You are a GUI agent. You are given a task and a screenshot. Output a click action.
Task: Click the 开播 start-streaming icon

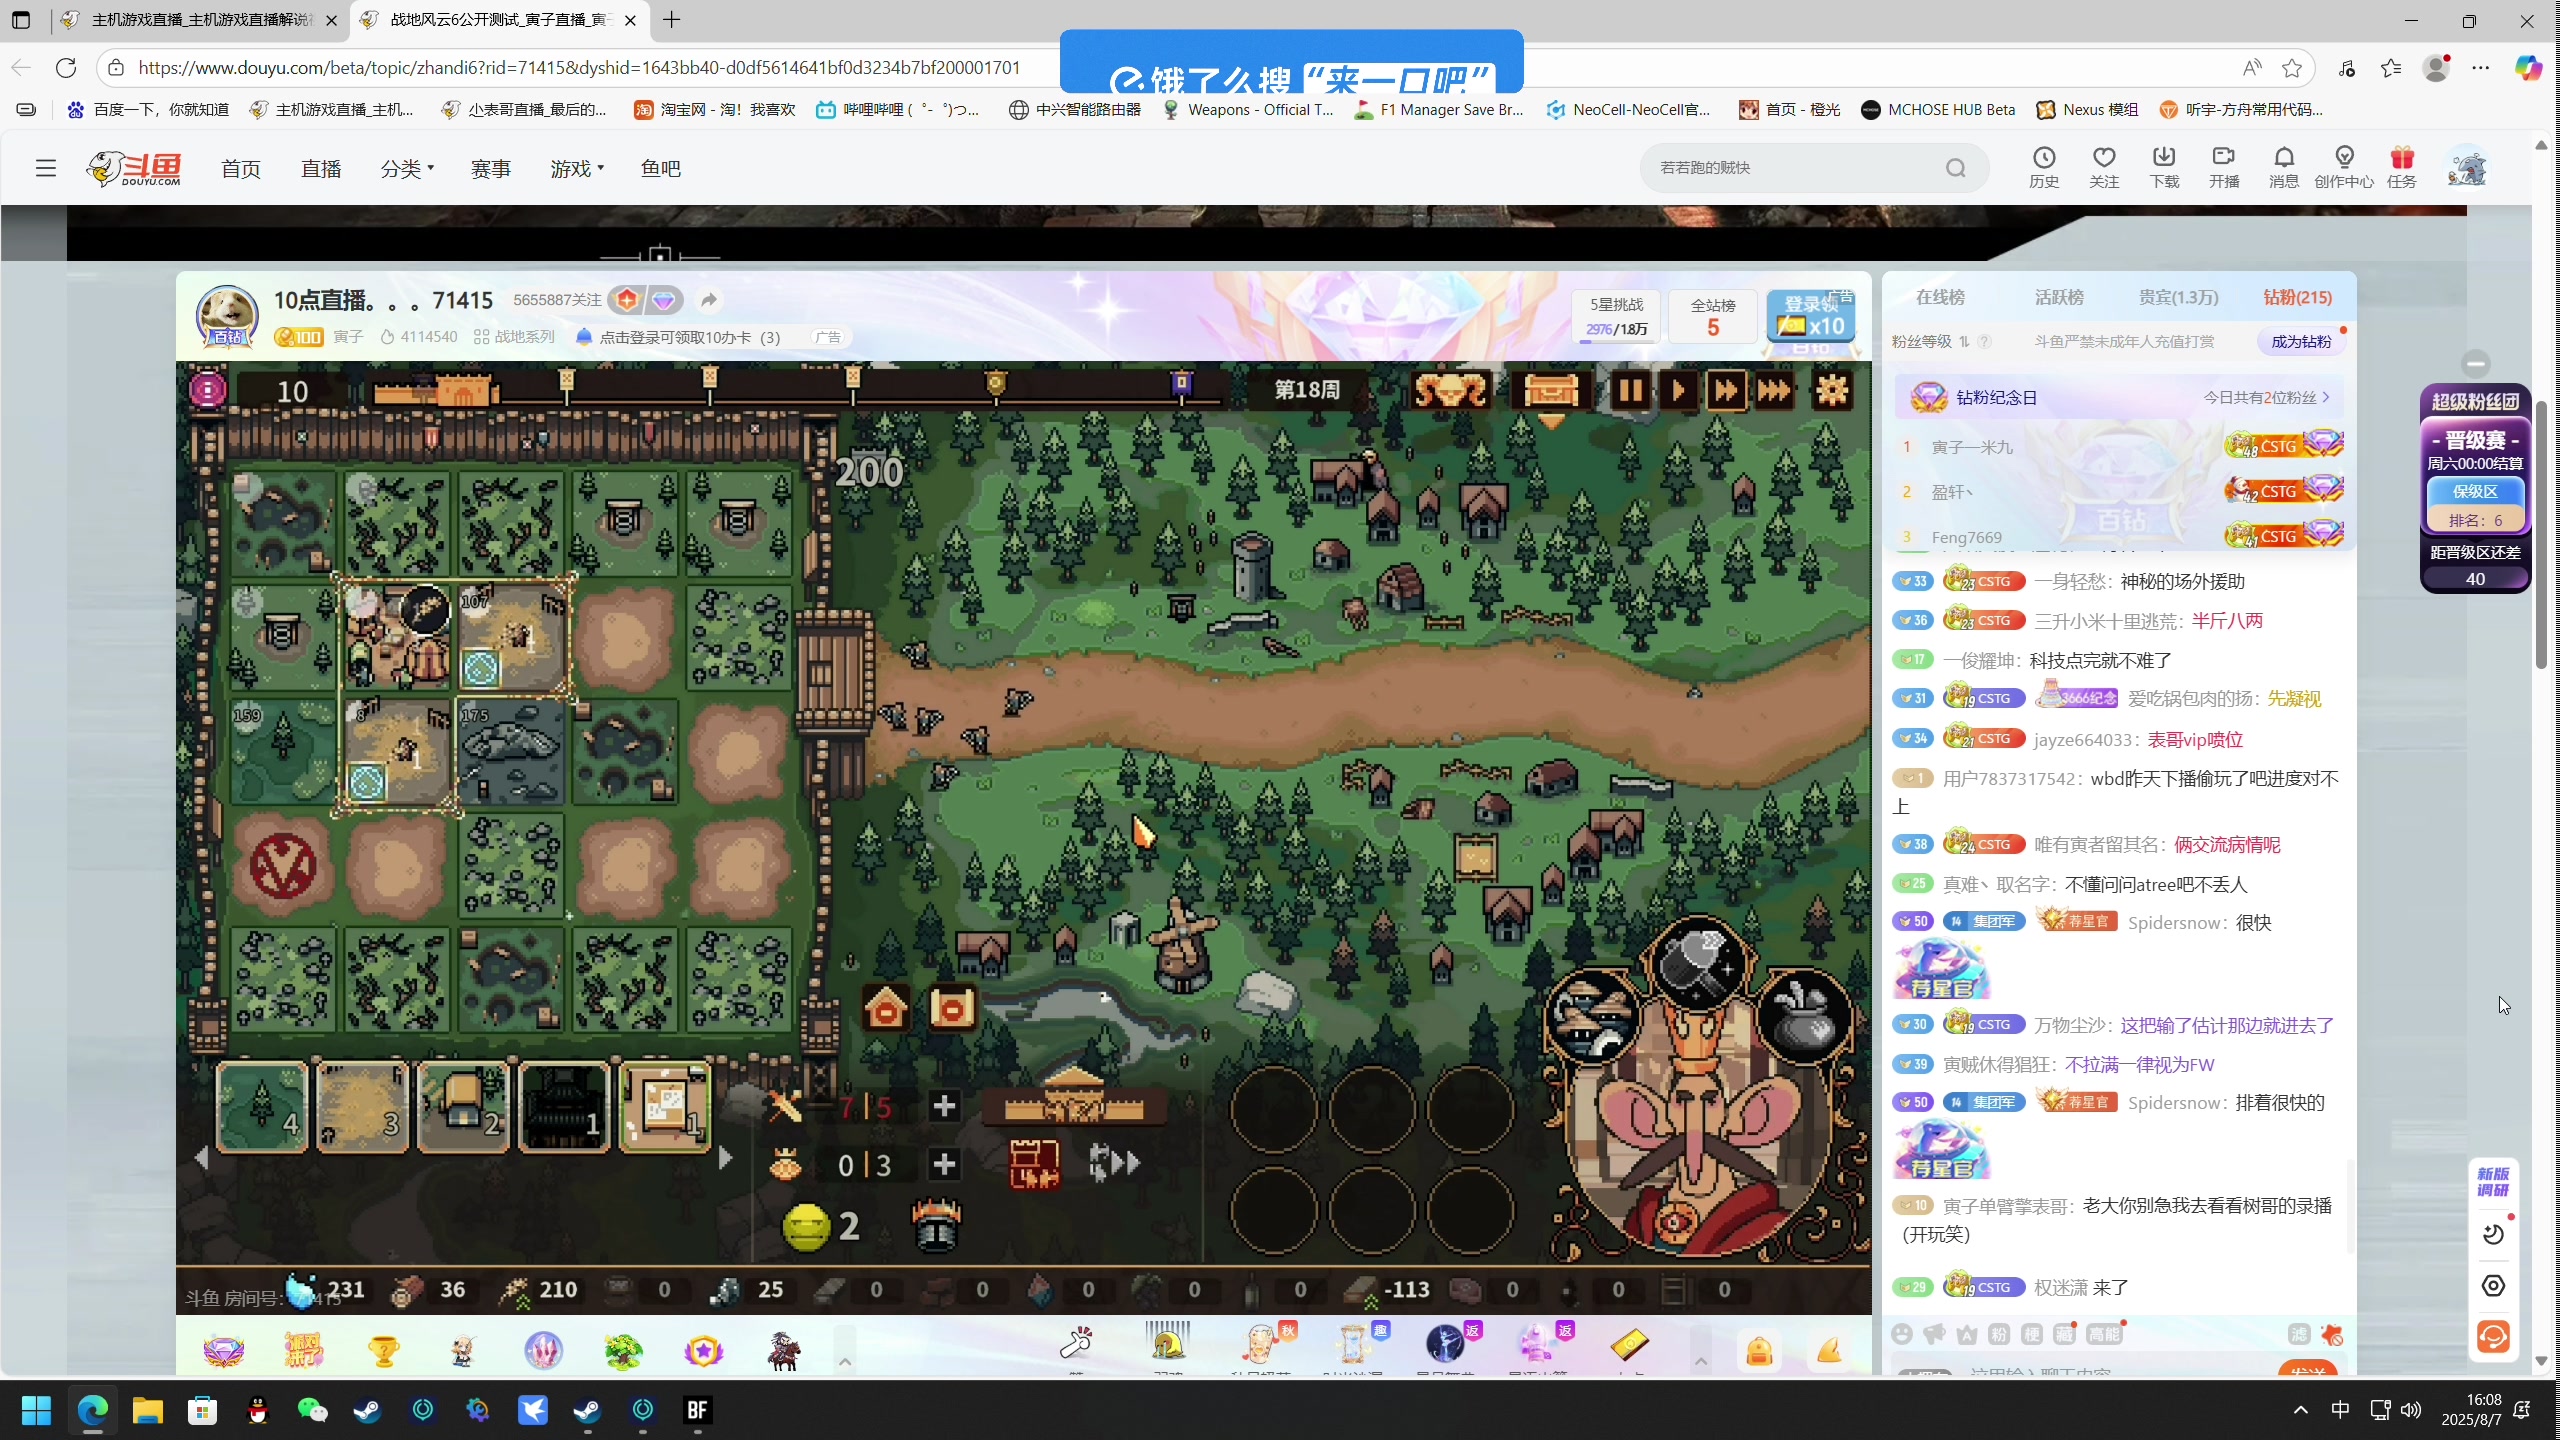coord(2224,167)
